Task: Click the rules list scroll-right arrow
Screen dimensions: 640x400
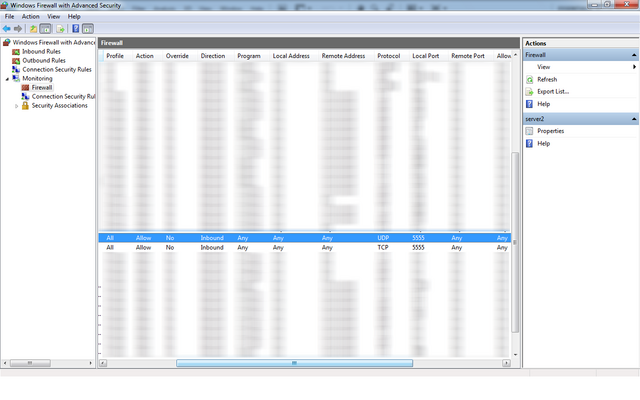Action: [507, 363]
